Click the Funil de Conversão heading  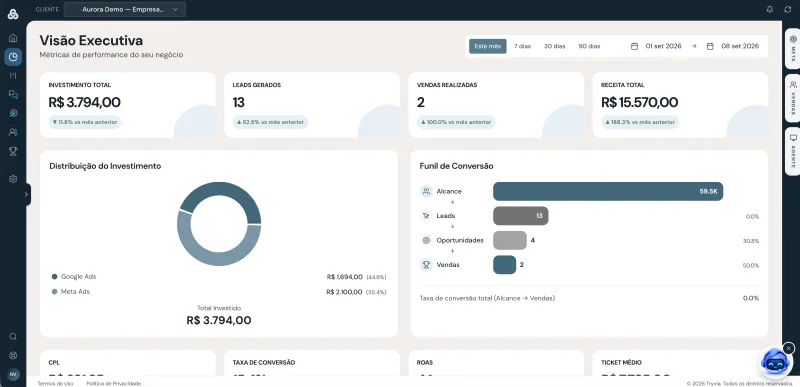456,166
